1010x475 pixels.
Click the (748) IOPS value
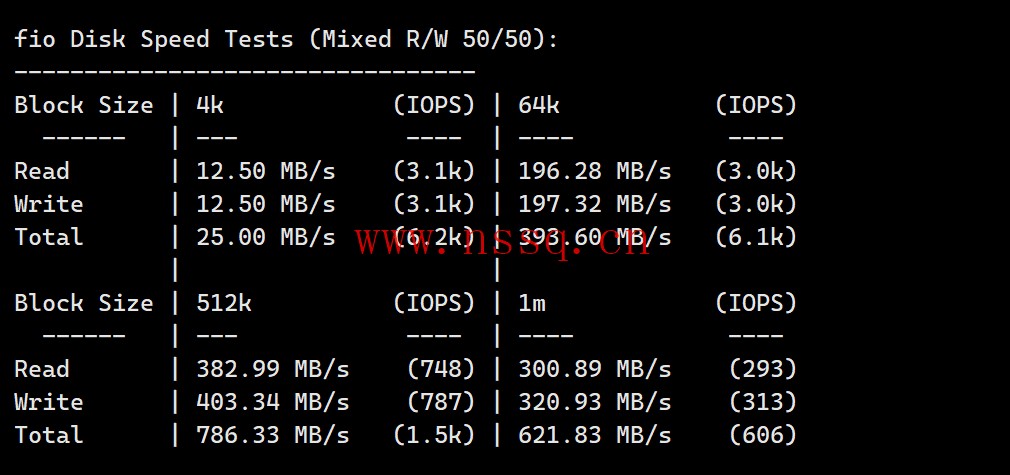(441, 369)
